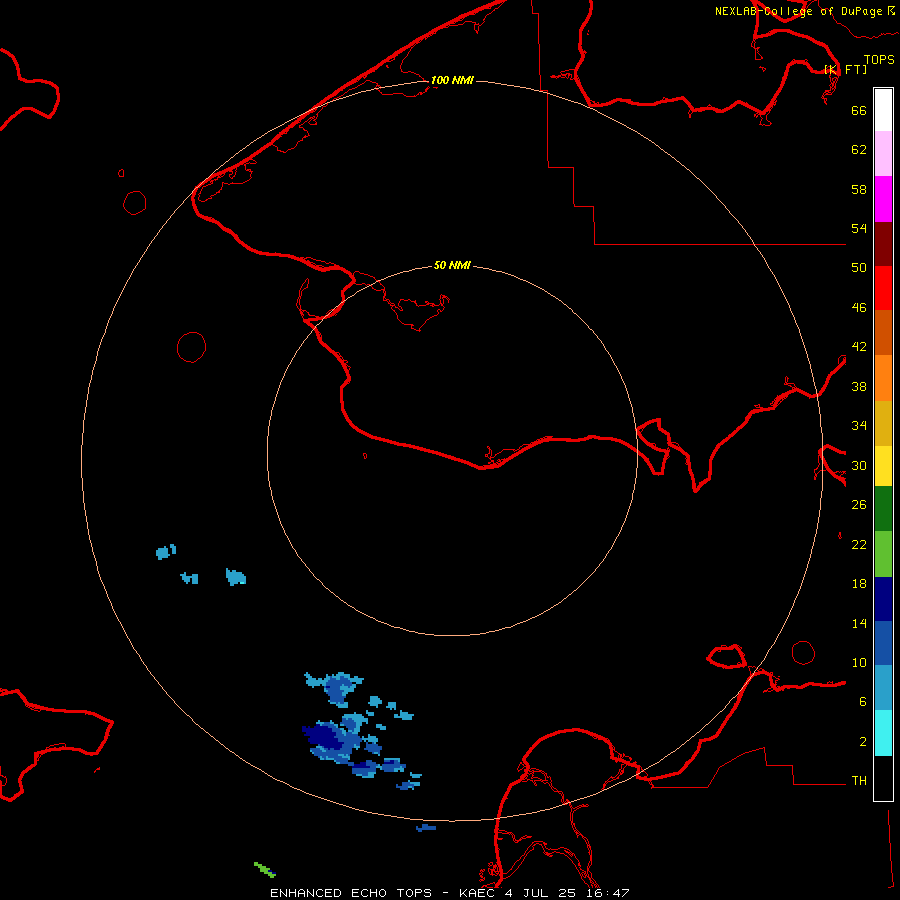
Task: Click the dark maroon legend swatch
Action: 883,244
